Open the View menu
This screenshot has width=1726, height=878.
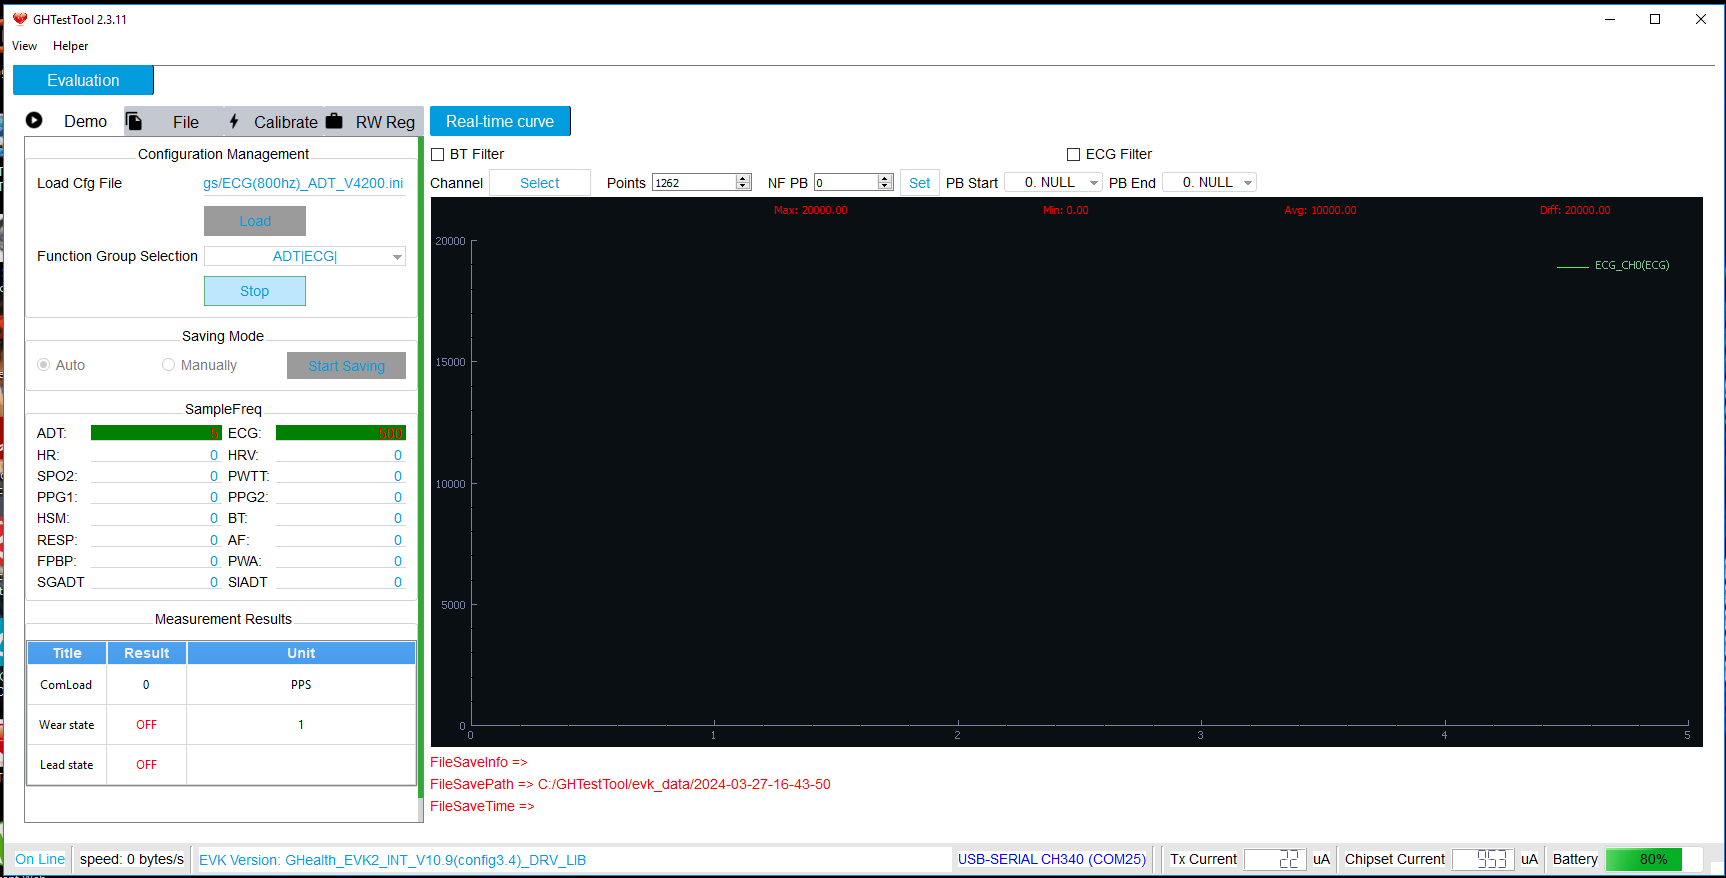(24, 46)
